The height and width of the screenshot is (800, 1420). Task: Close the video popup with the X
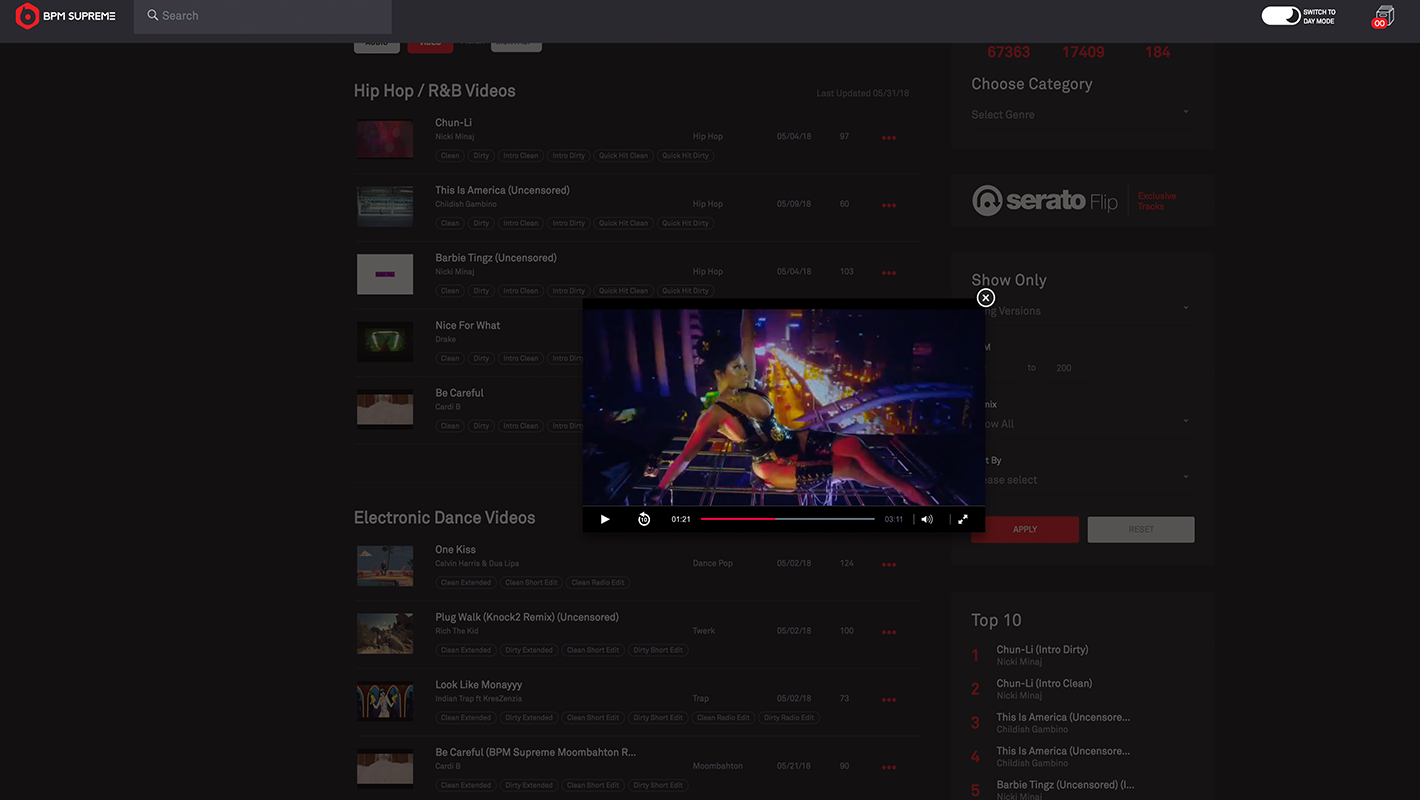(986, 298)
